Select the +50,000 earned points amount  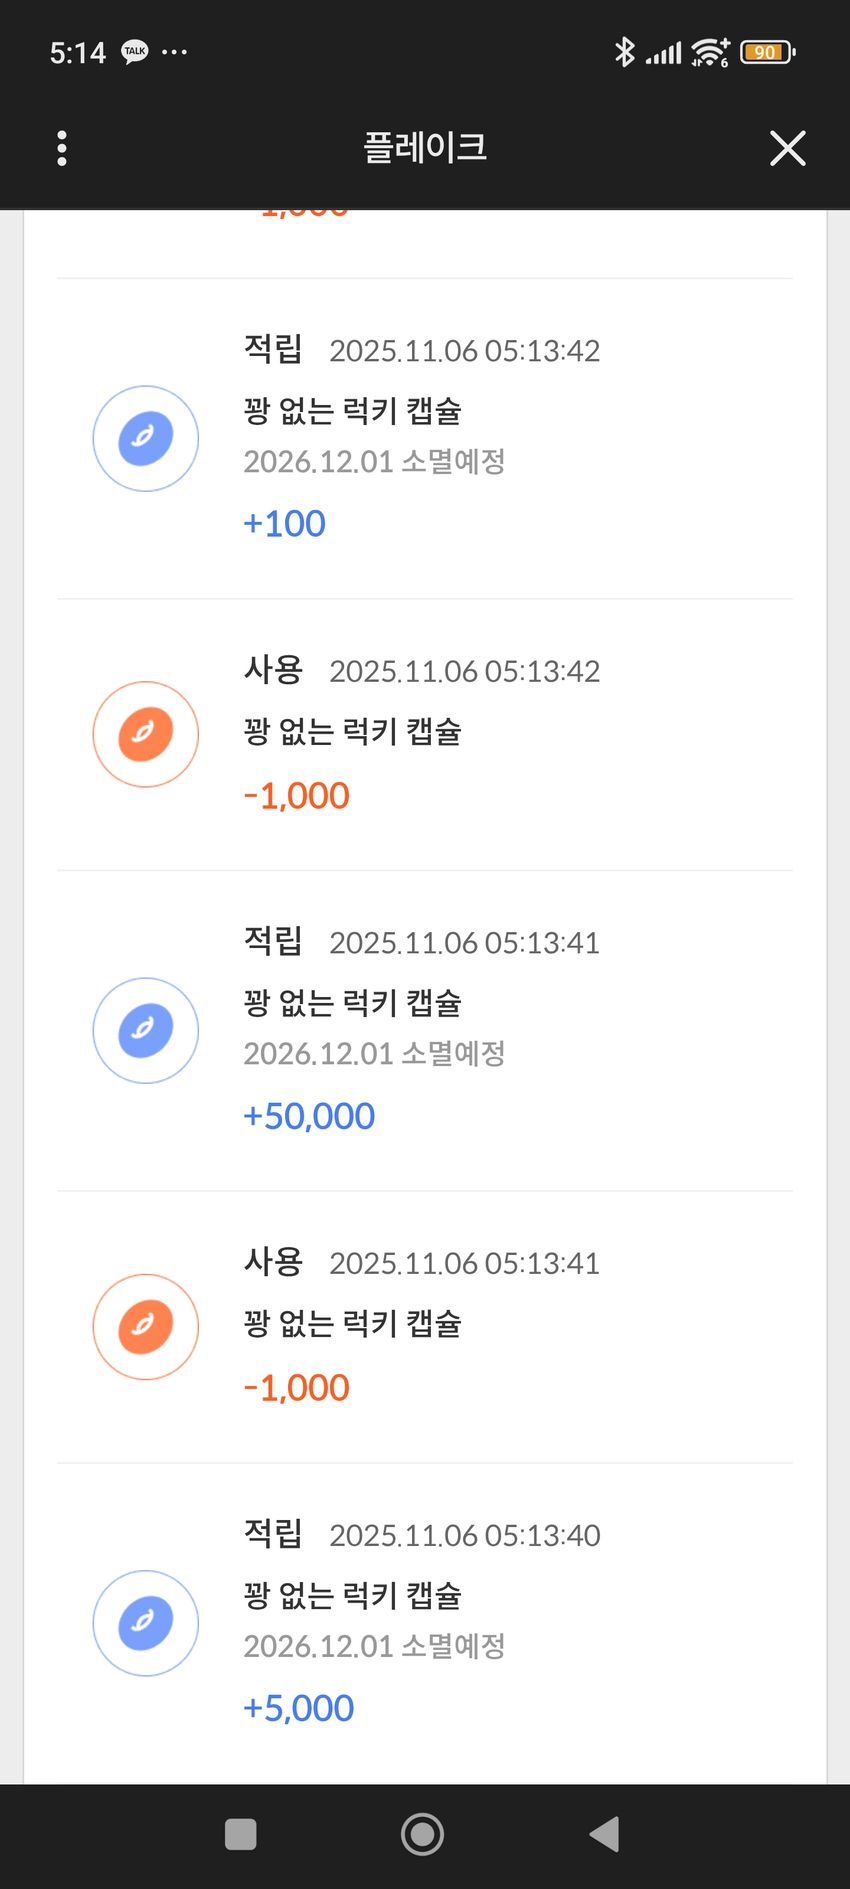coord(309,1116)
